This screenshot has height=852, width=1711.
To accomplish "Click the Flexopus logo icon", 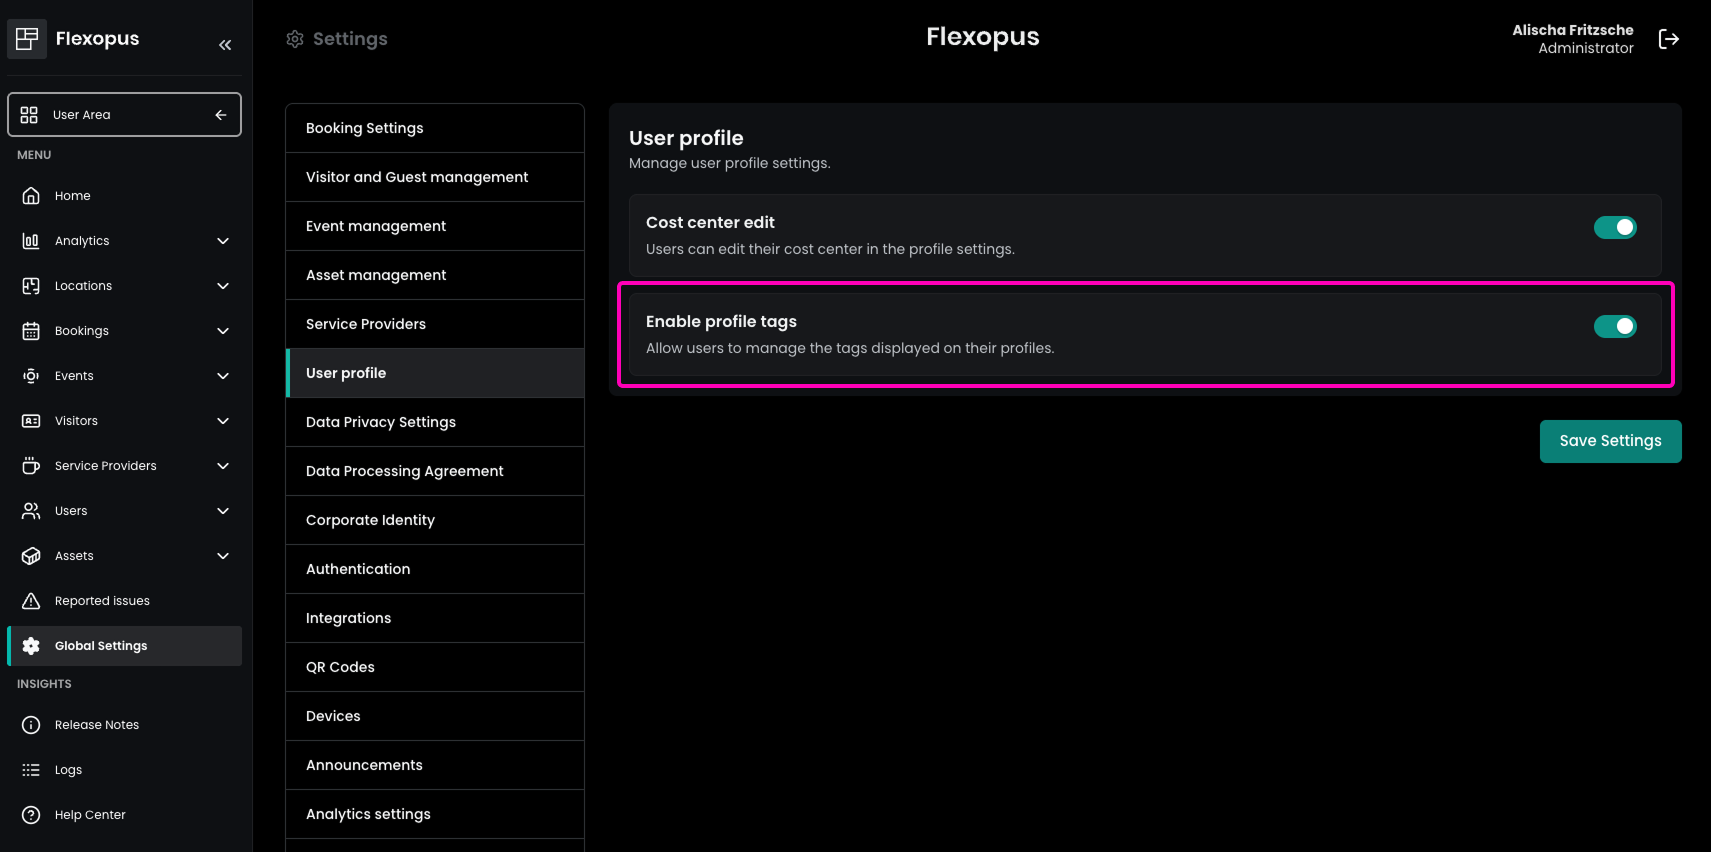I will pos(27,39).
